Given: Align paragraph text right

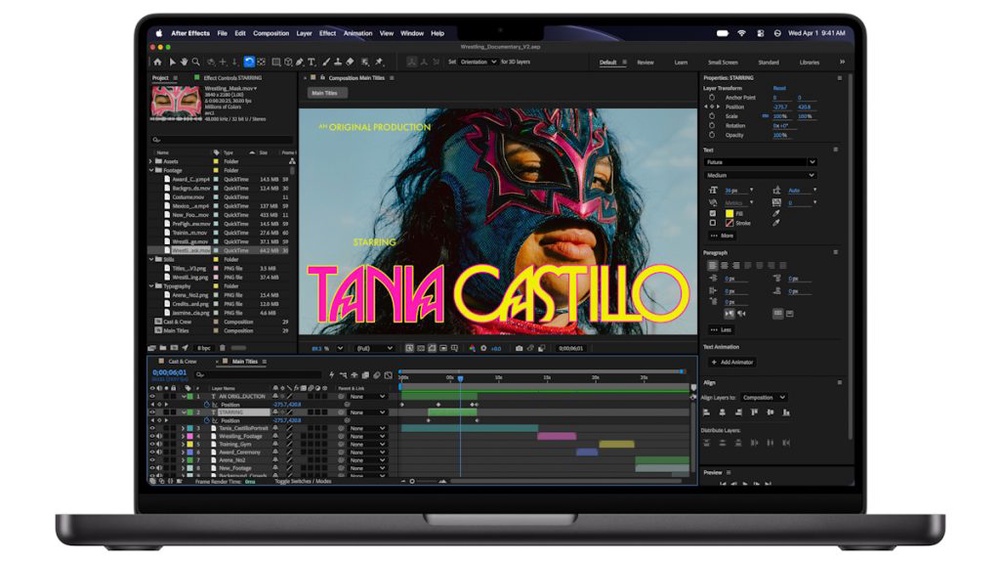Looking at the screenshot, I should [736, 265].
